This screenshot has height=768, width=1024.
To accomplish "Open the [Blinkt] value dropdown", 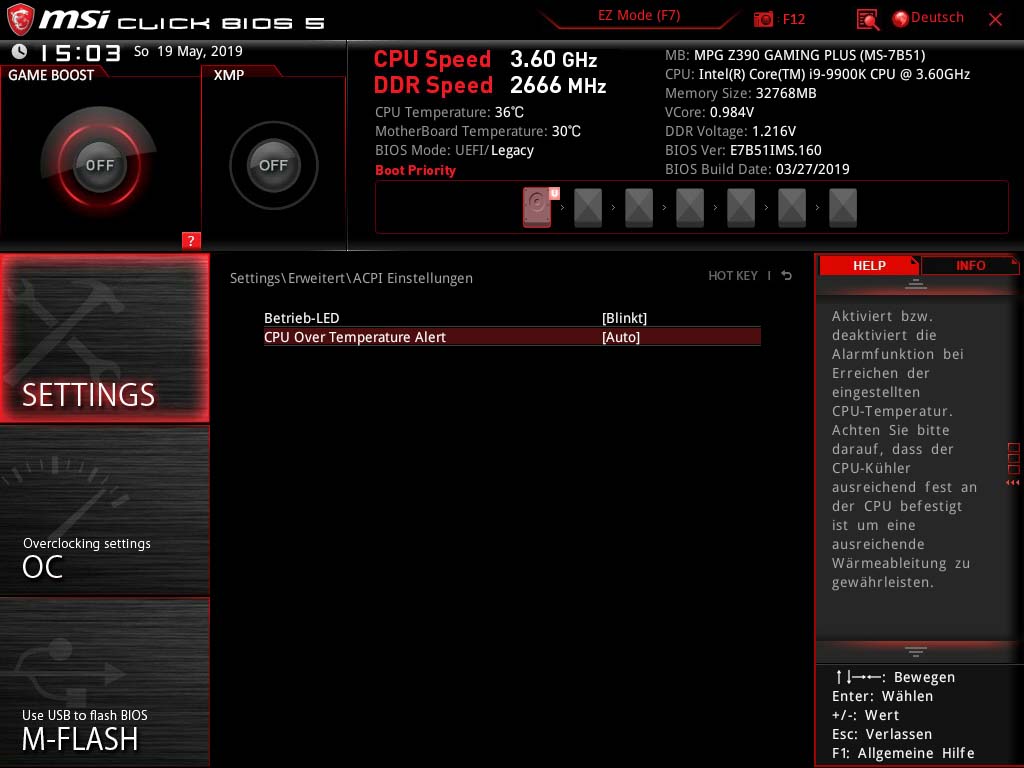I will click(x=624, y=318).
